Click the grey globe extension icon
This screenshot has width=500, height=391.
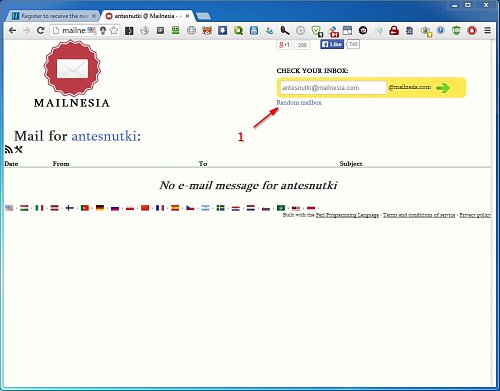coord(191,31)
